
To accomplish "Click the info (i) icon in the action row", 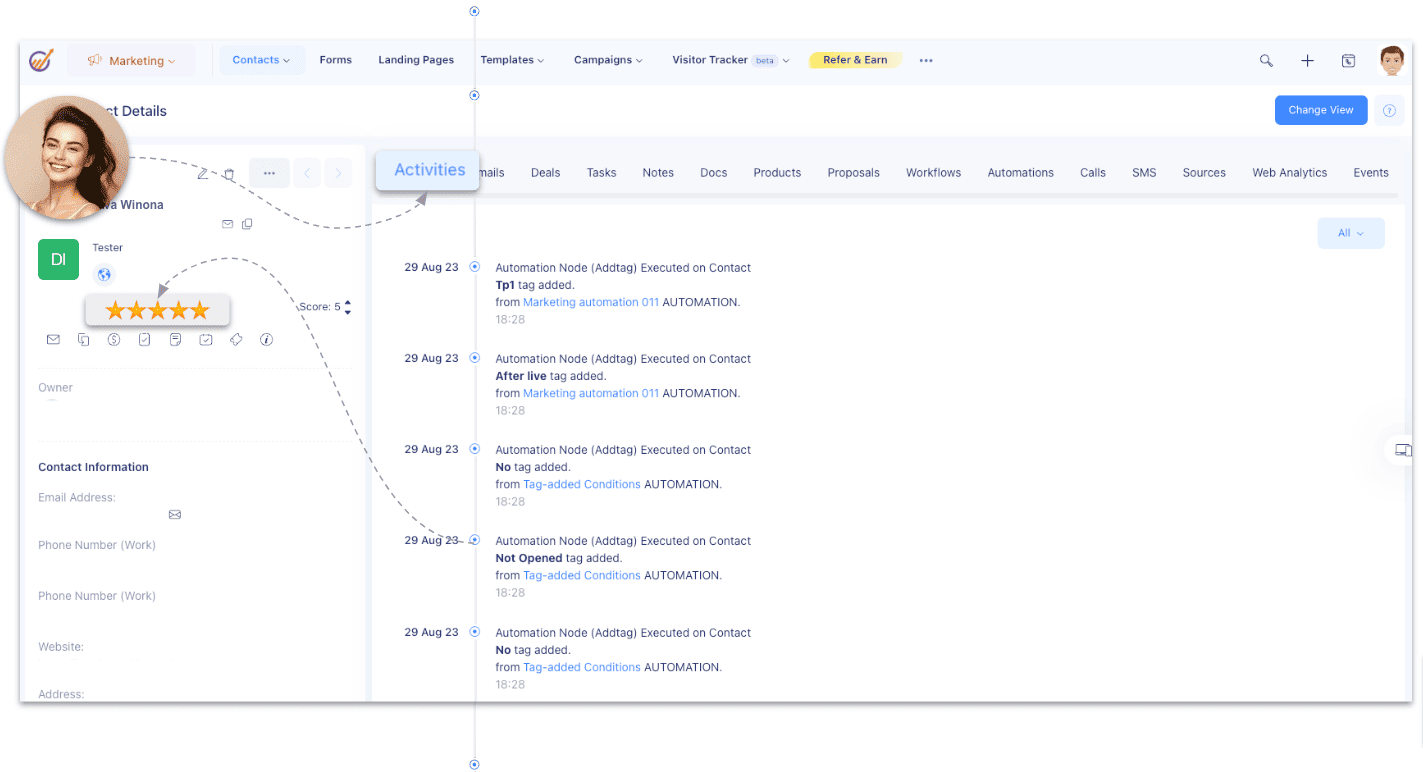I will pyautogui.click(x=266, y=339).
